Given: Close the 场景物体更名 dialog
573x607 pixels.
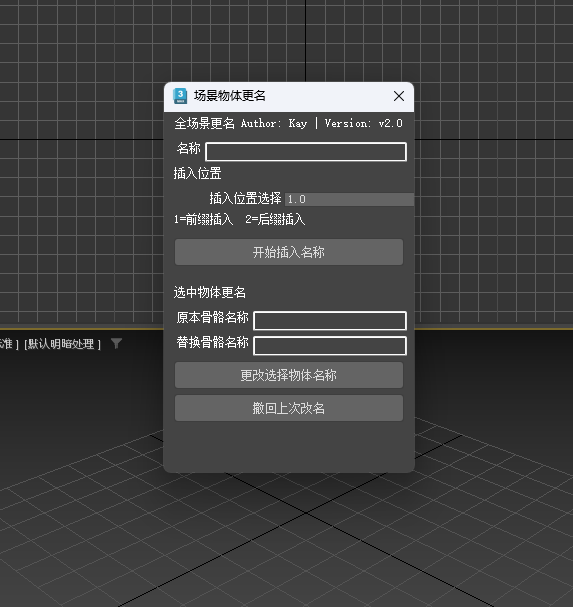Looking at the screenshot, I should click(399, 96).
